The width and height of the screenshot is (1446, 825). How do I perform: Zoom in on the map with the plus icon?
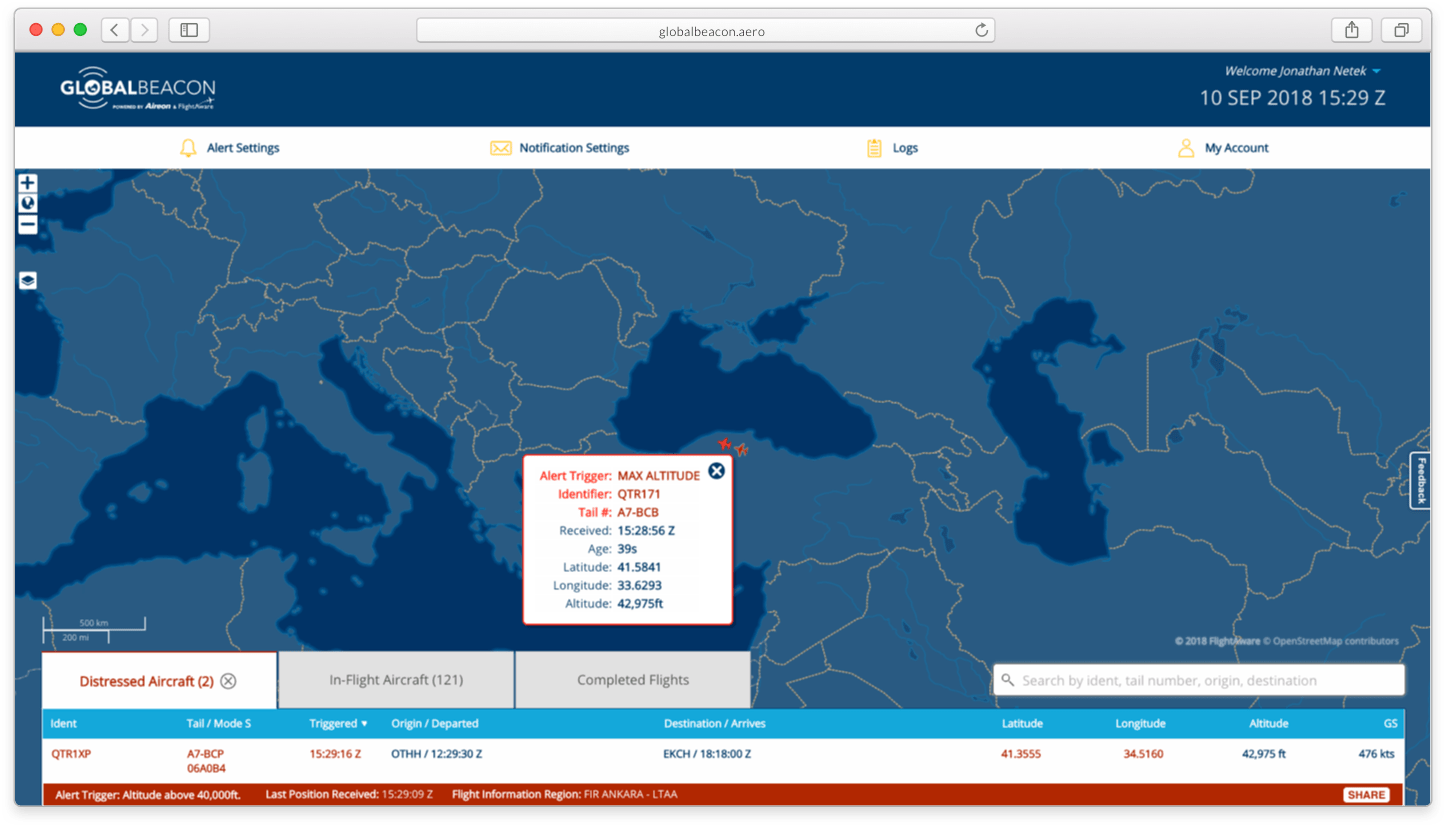click(x=27, y=182)
